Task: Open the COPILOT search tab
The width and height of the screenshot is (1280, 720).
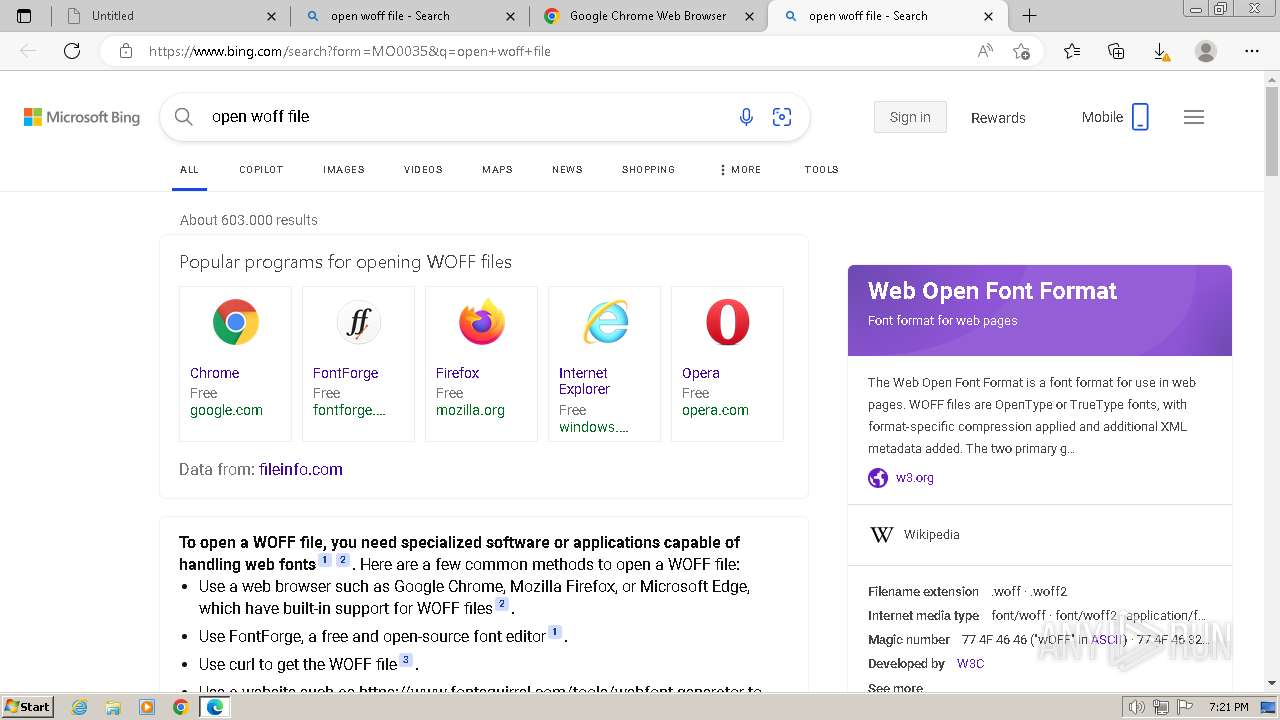Action: tap(261, 170)
